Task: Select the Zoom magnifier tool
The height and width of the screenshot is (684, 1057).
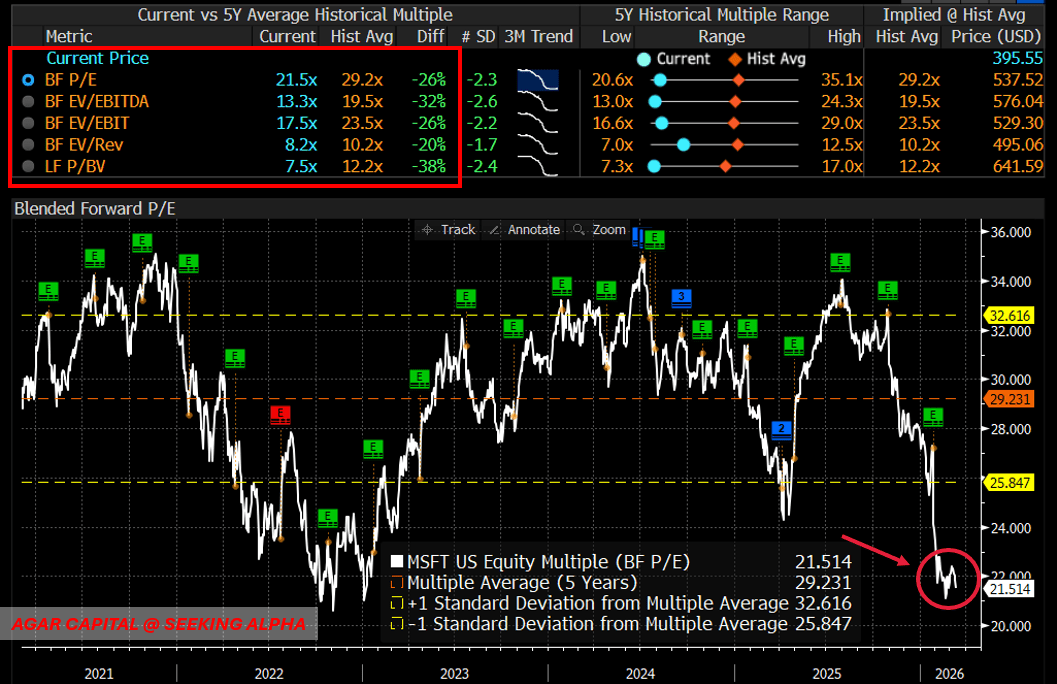Action: click(x=599, y=229)
